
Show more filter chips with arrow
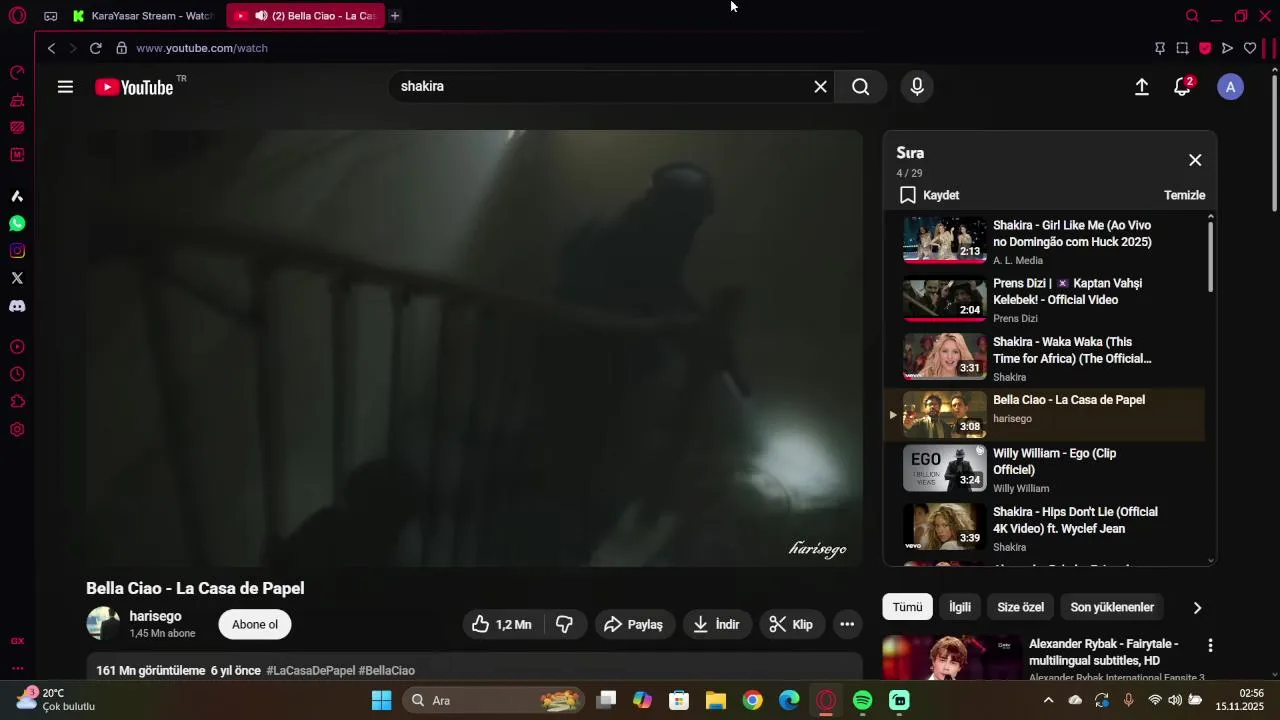point(1197,608)
